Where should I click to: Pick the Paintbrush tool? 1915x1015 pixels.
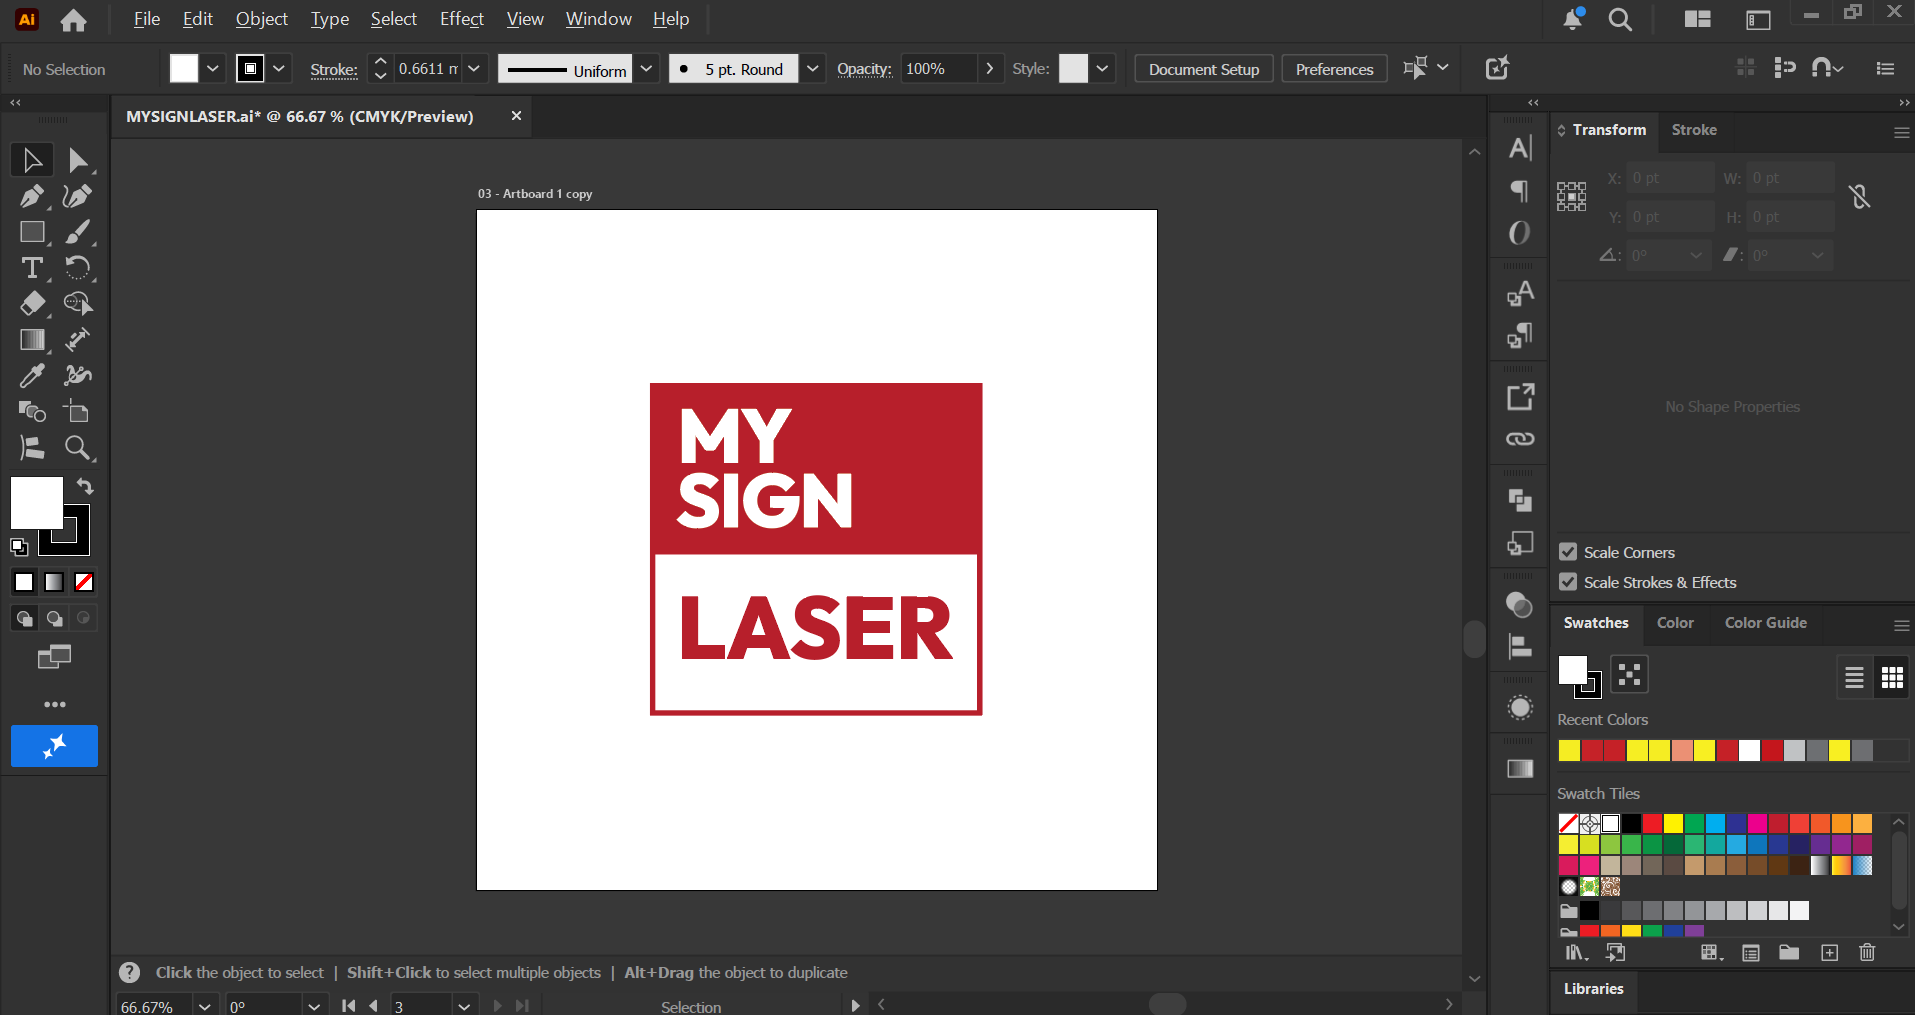pyautogui.click(x=78, y=232)
